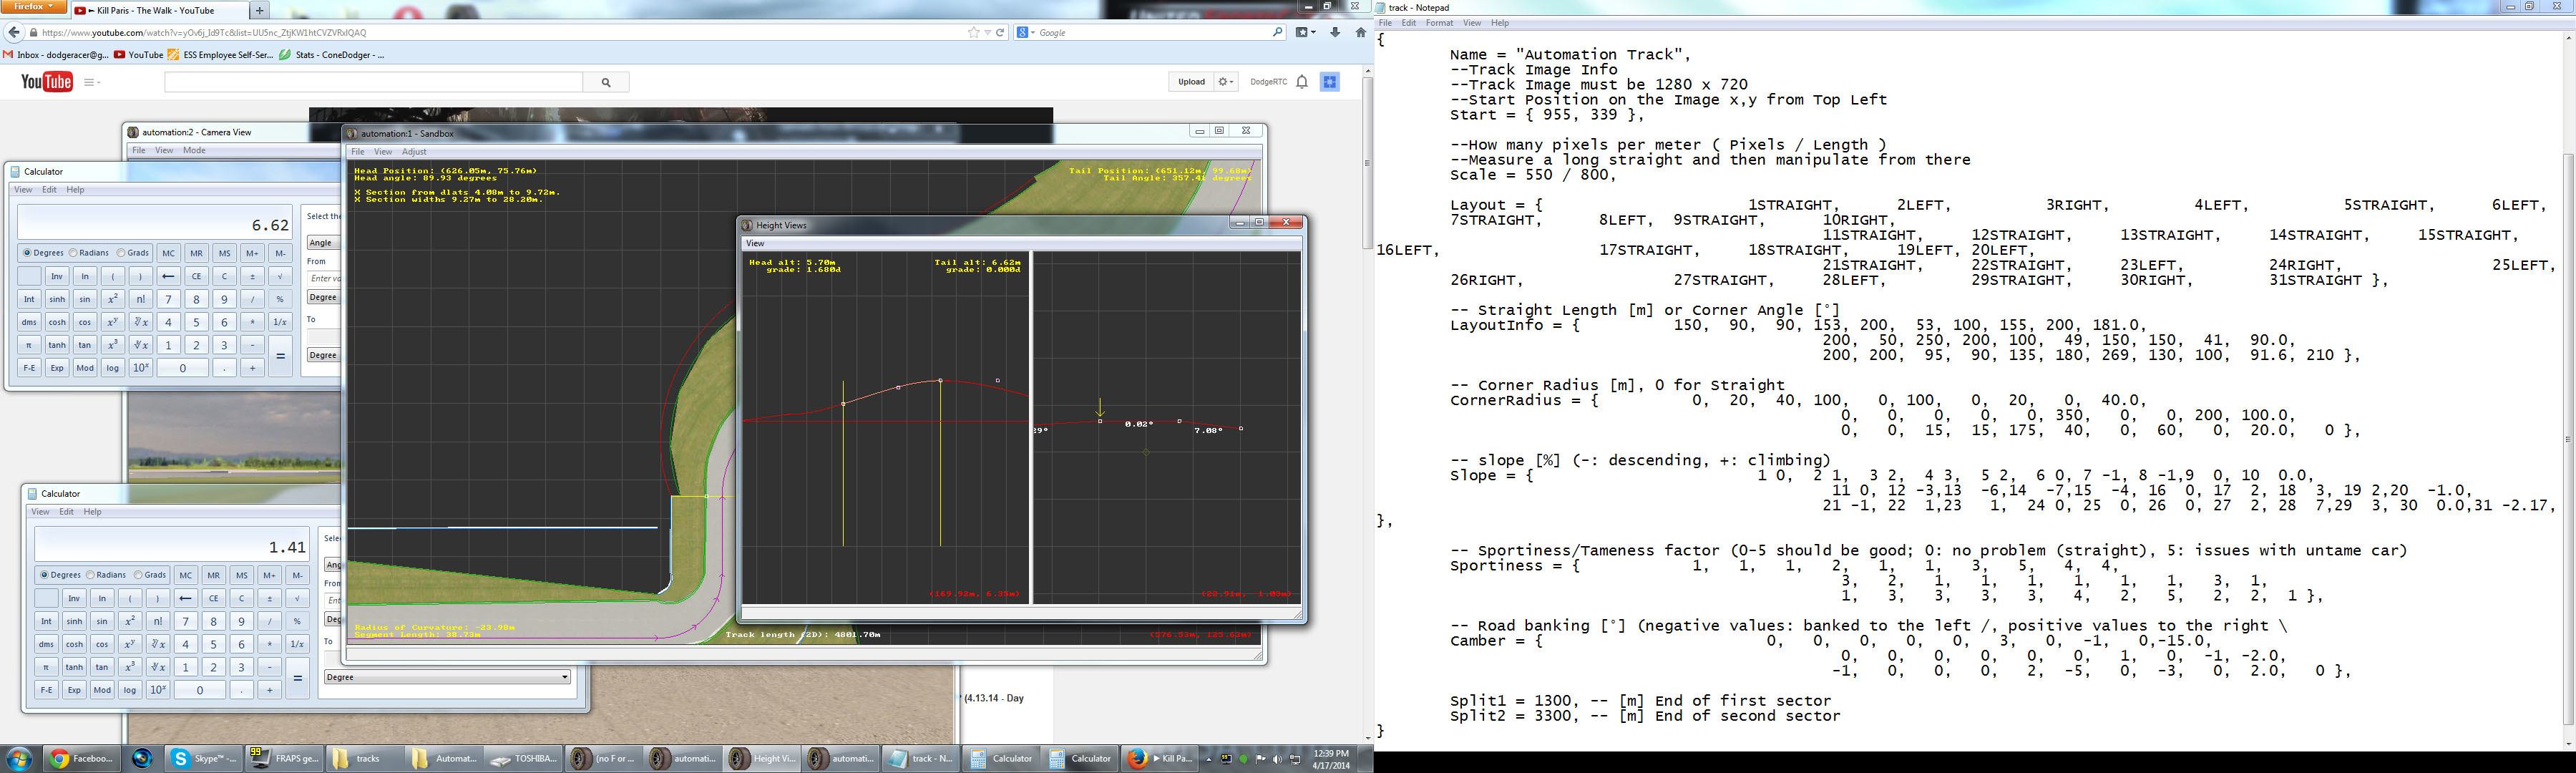Open the YouTube settings gear dropdown
Screen dimensions: 2576x773
click(1226, 82)
